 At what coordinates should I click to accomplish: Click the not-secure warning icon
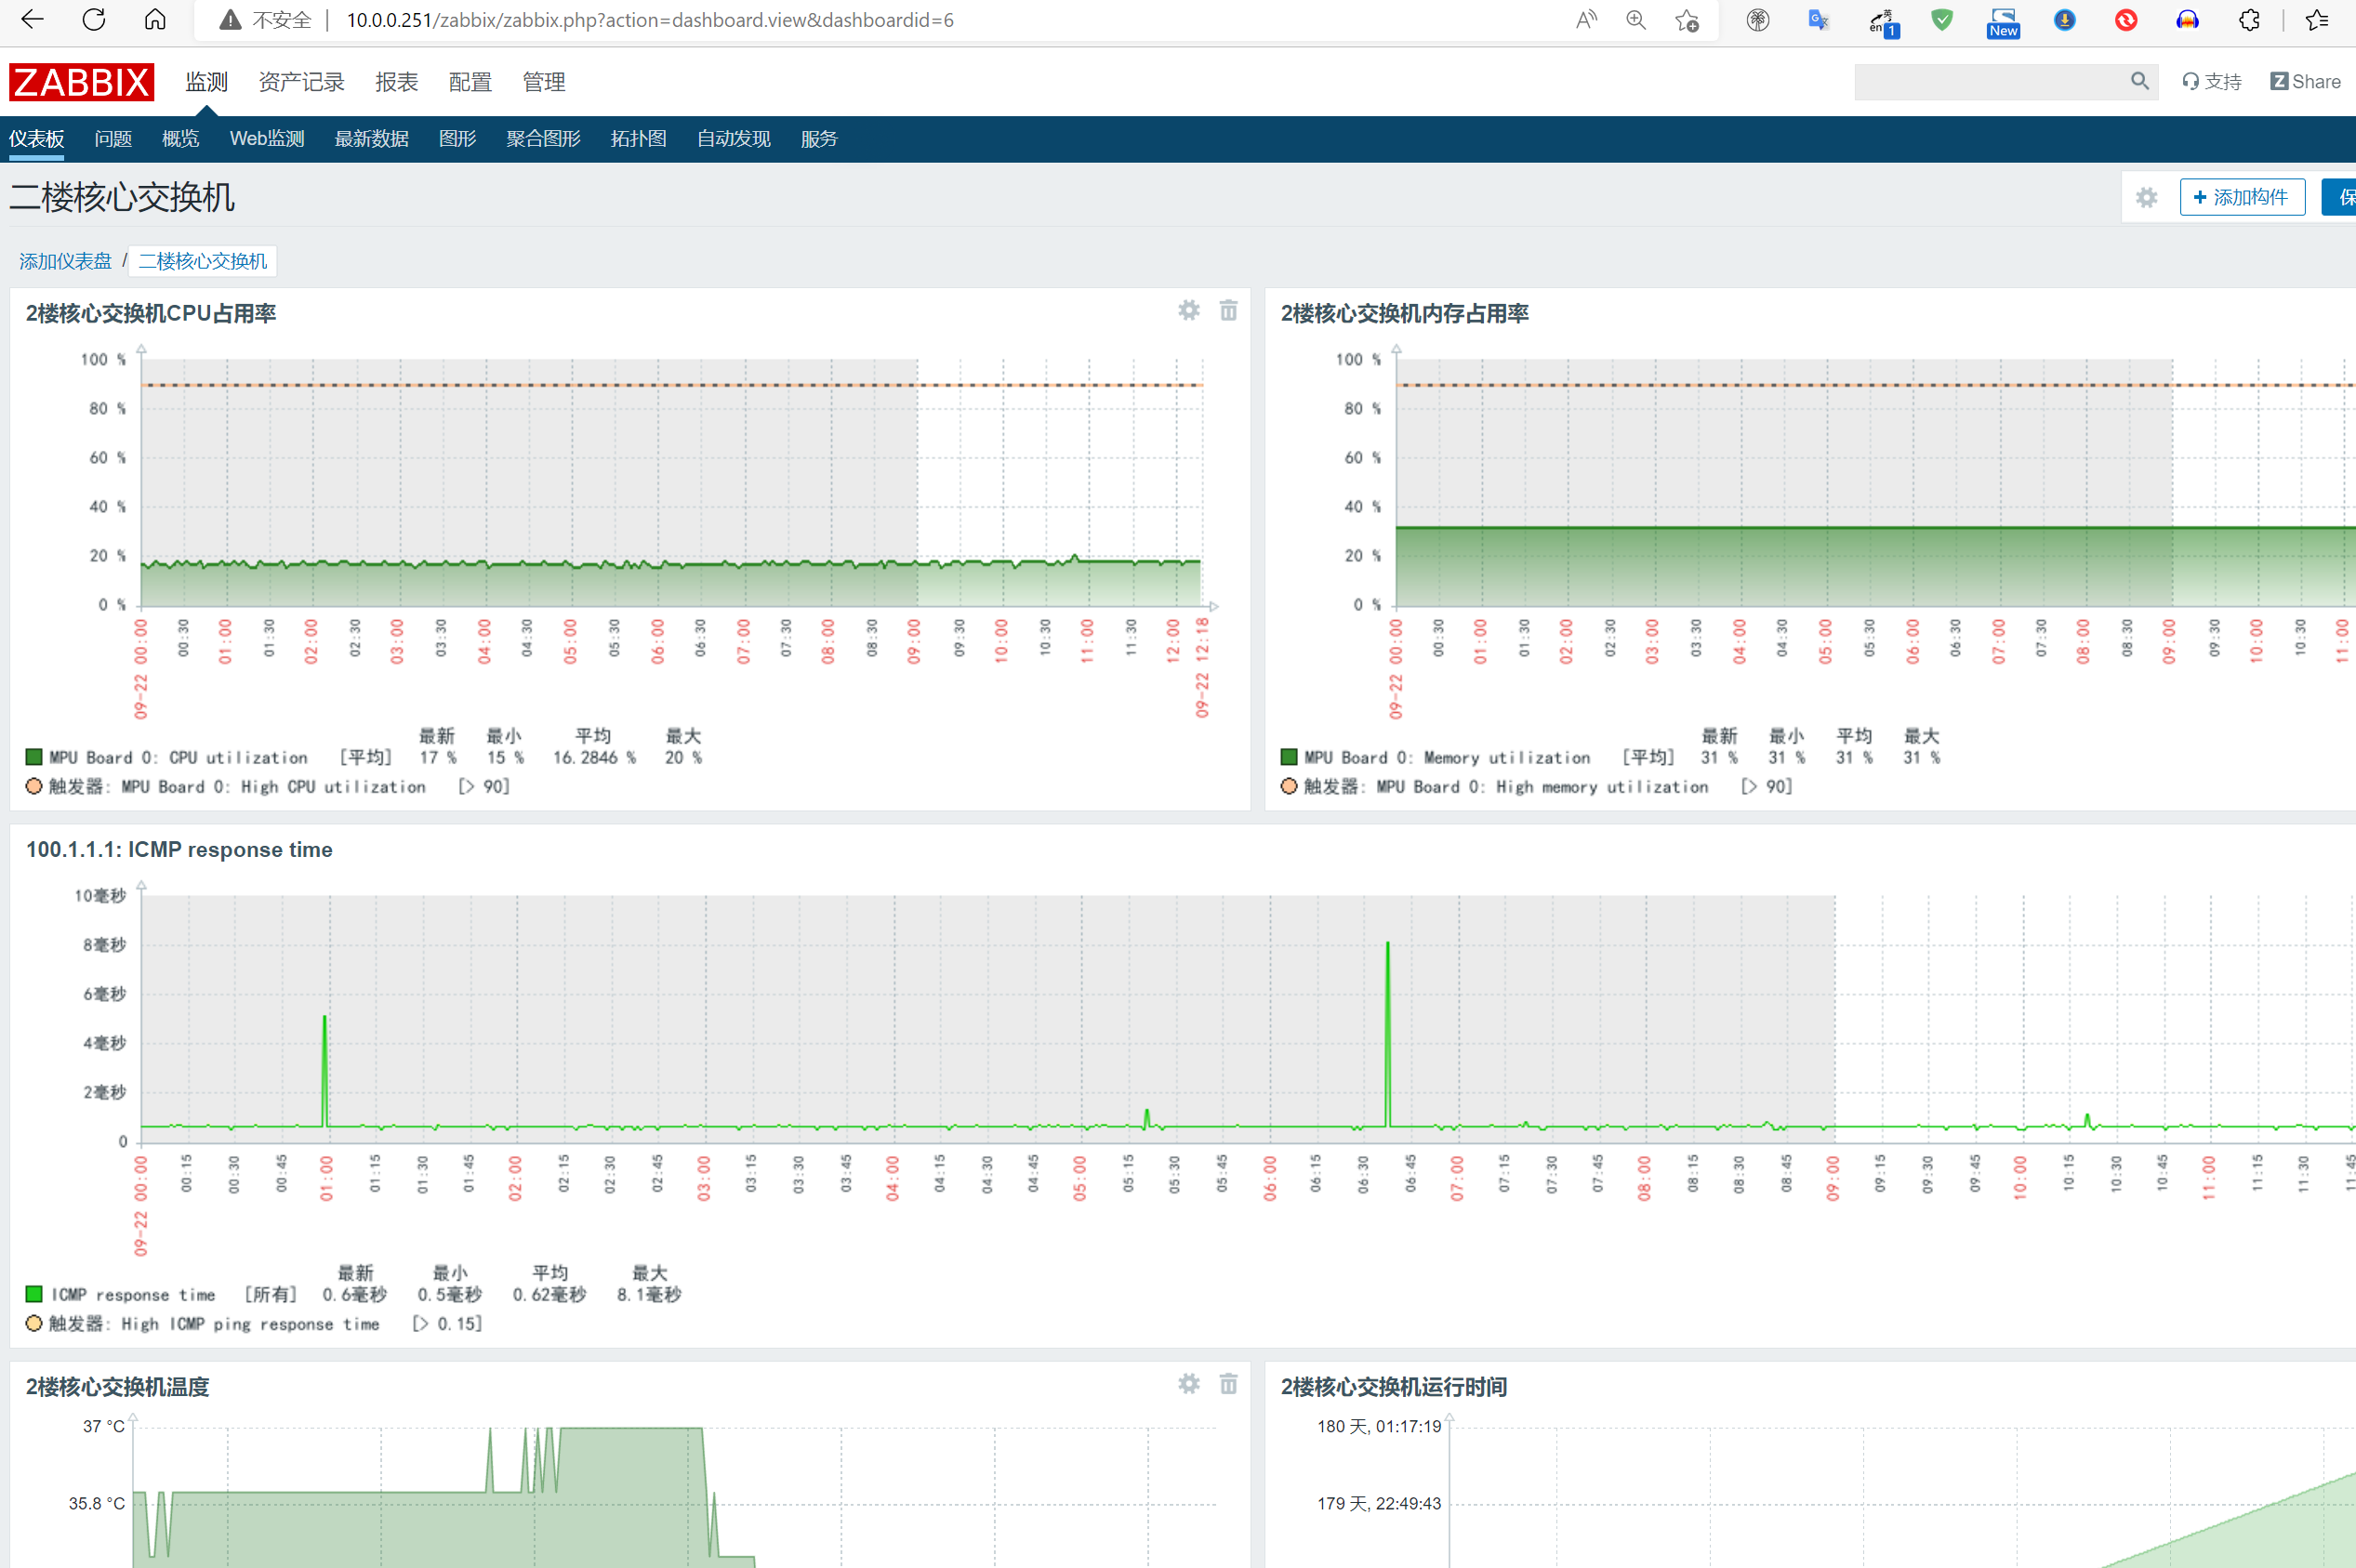click(x=230, y=20)
